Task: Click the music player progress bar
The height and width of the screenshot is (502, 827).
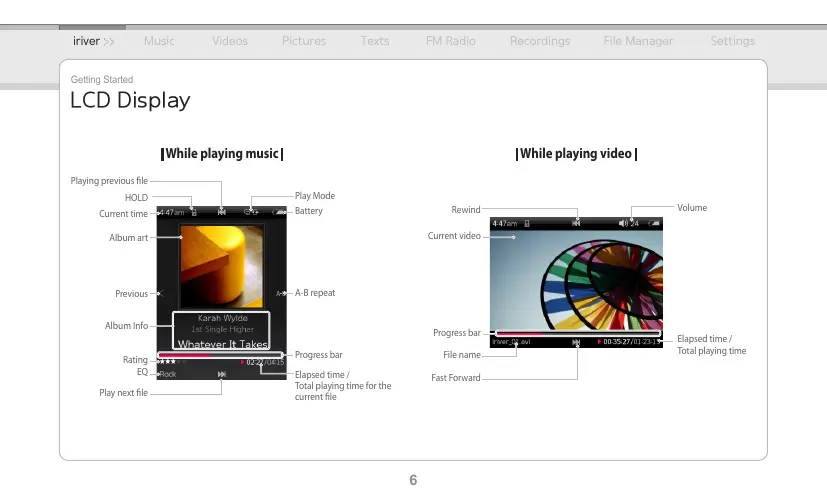Action: [222, 355]
